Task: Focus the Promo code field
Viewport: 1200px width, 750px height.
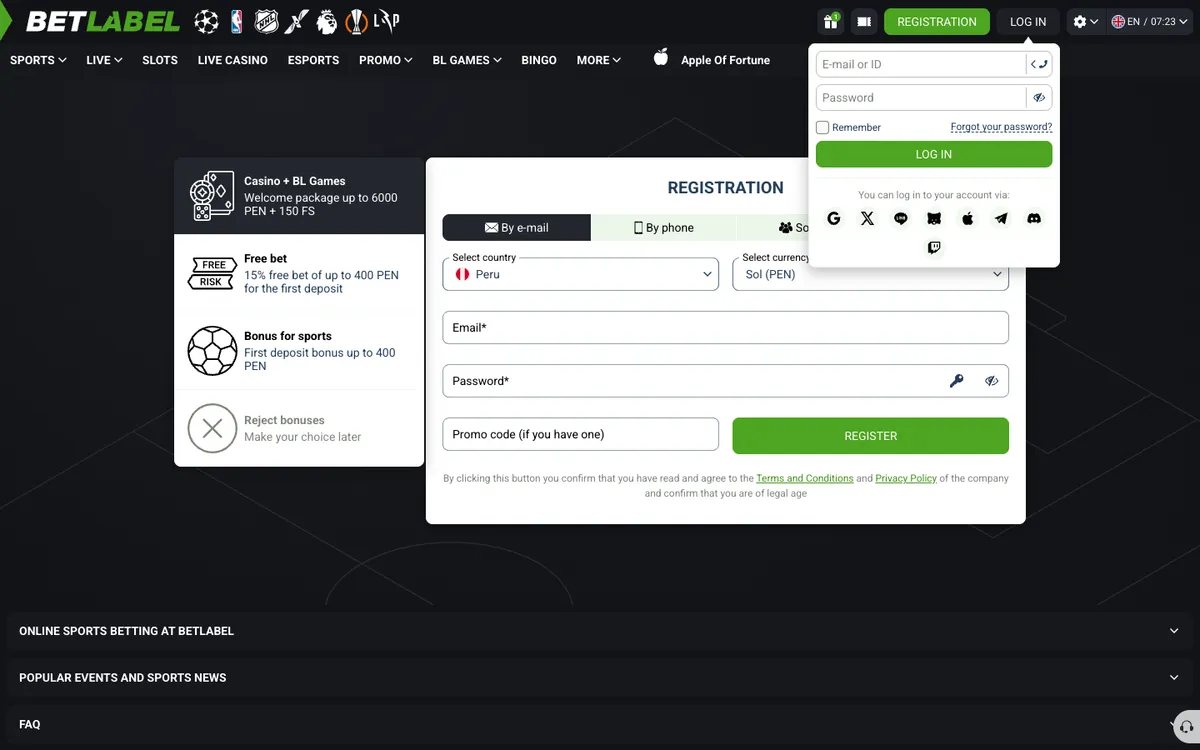Action: pos(581,434)
